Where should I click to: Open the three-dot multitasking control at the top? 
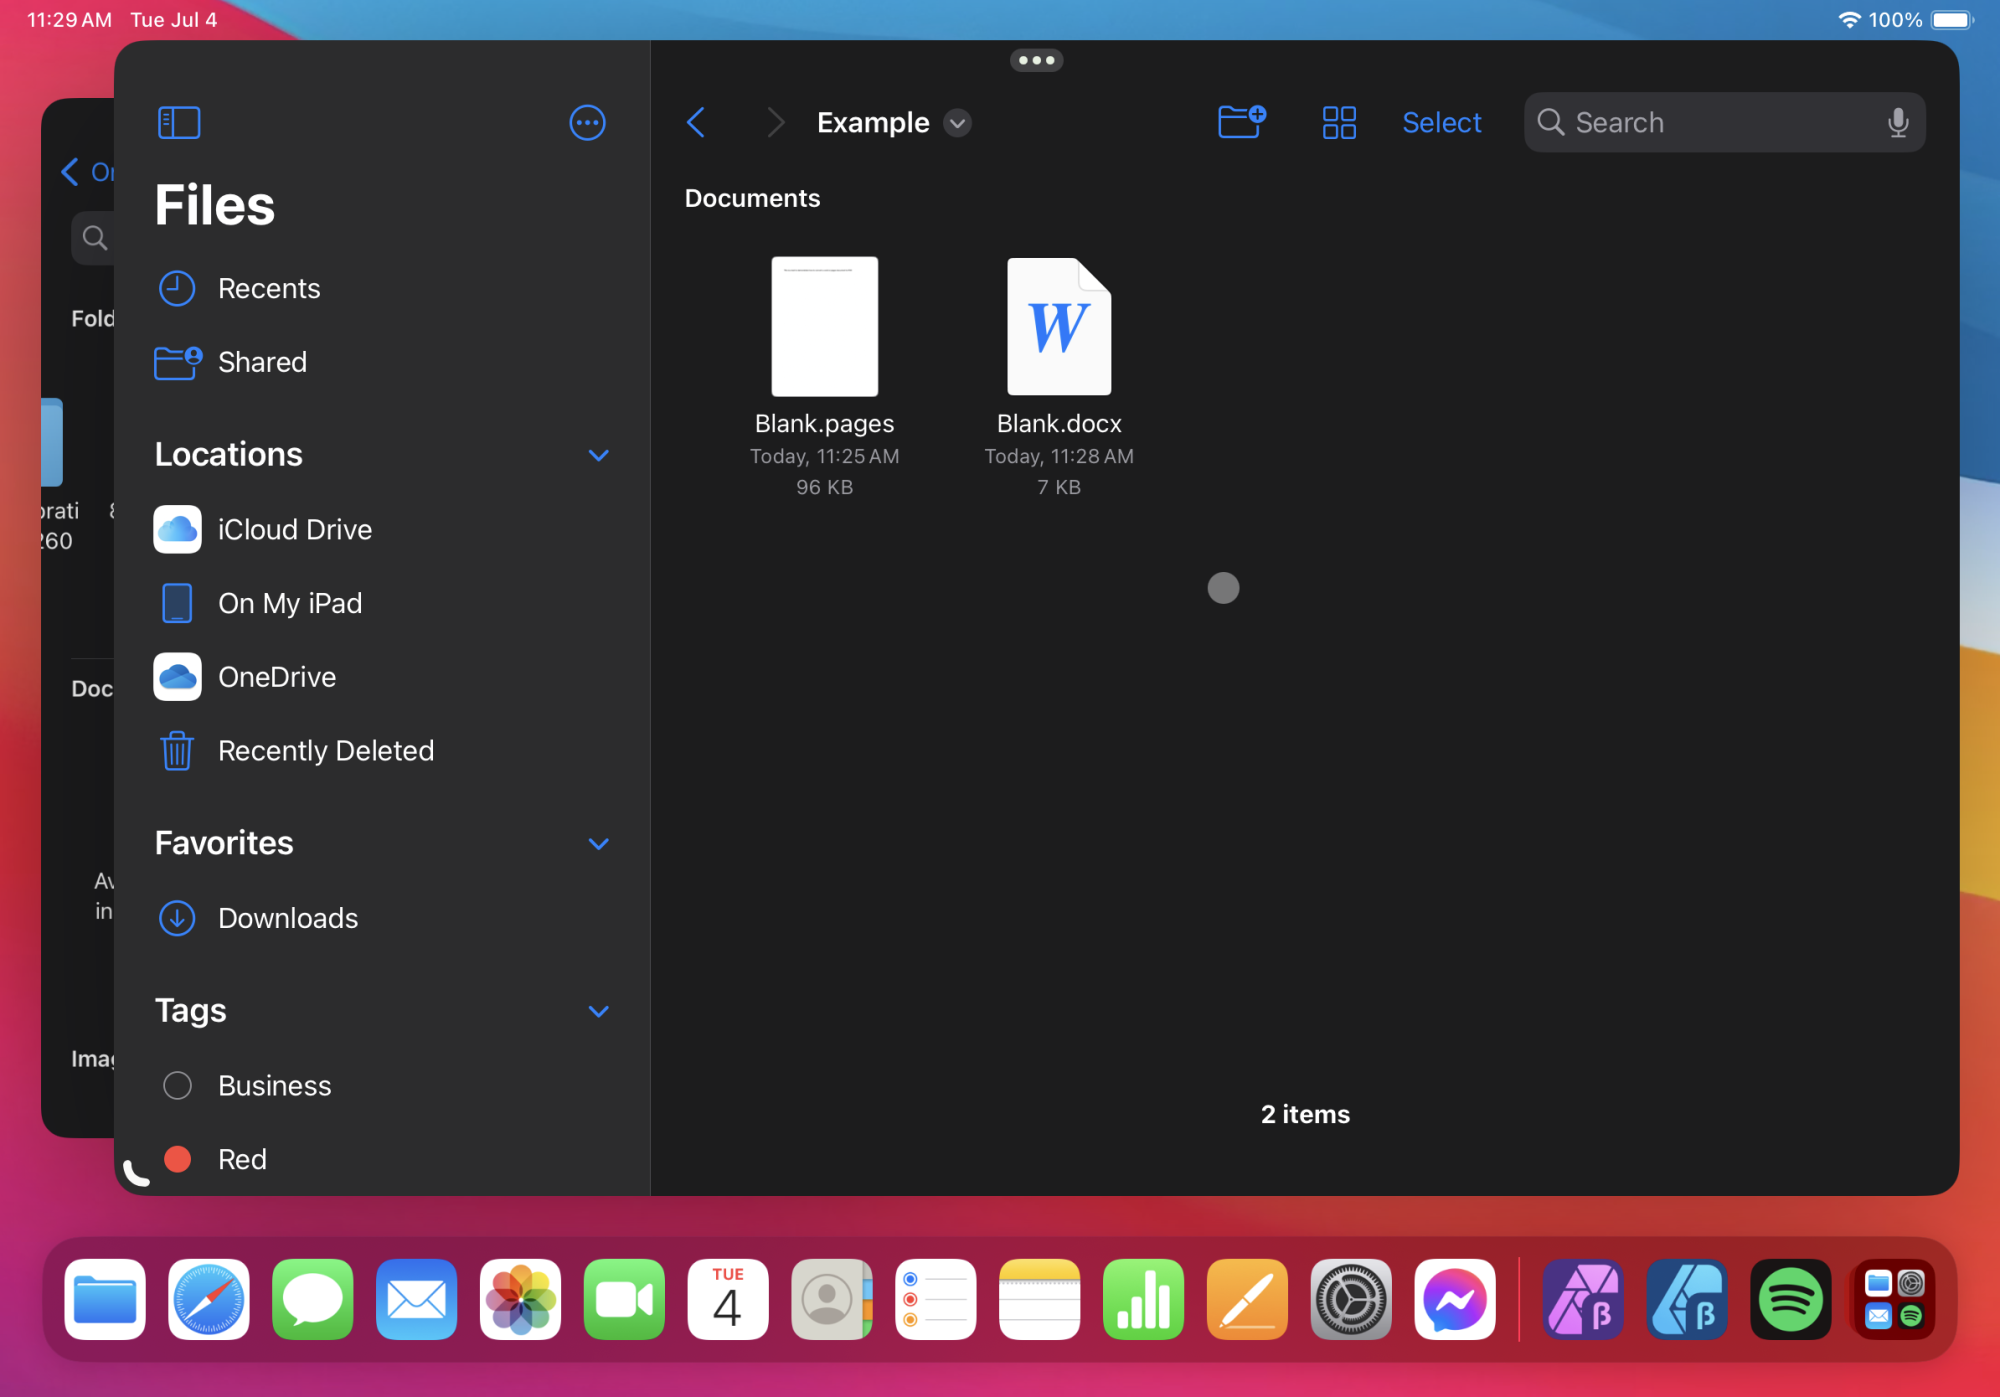tap(1036, 61)
